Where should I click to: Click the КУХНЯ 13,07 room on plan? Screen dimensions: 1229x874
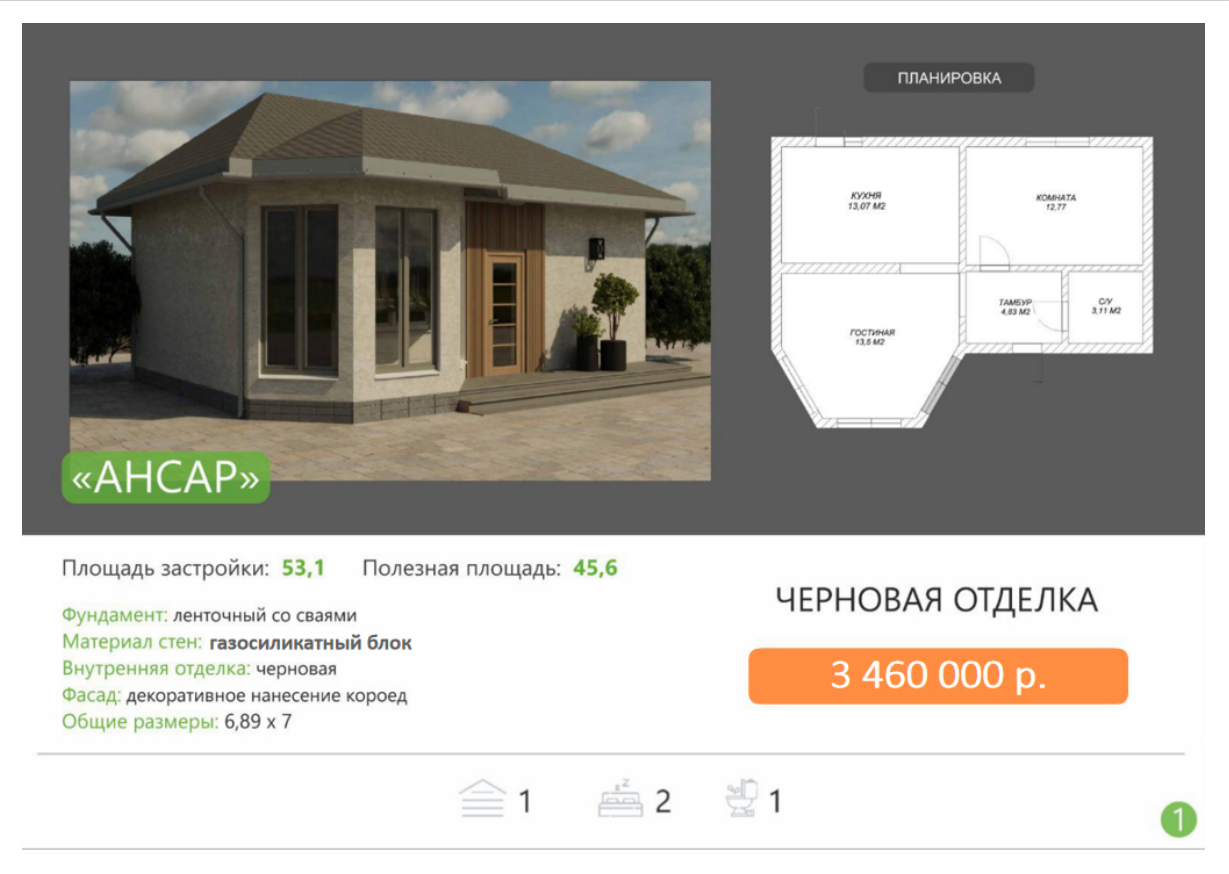[867, 203]
